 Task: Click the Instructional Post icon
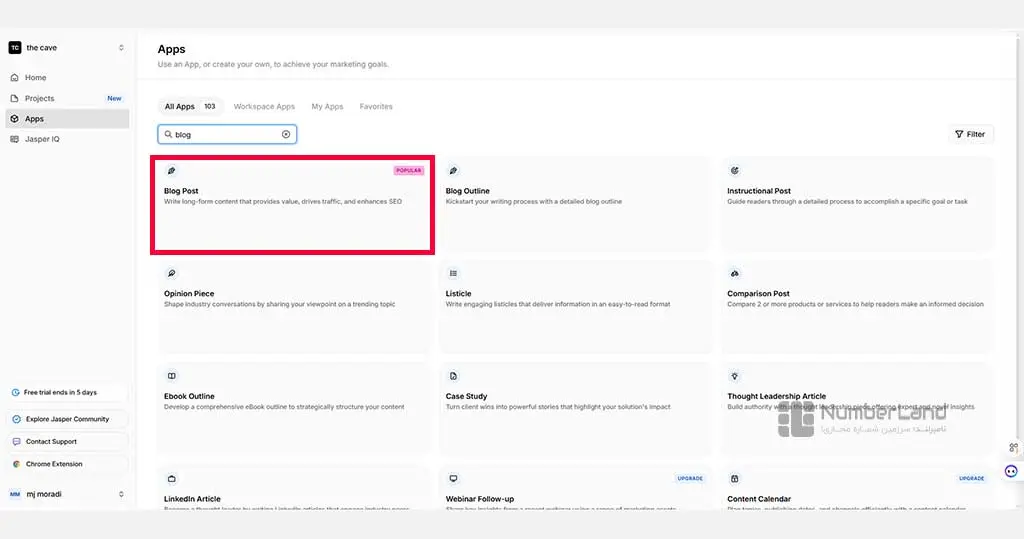[735, 171]
